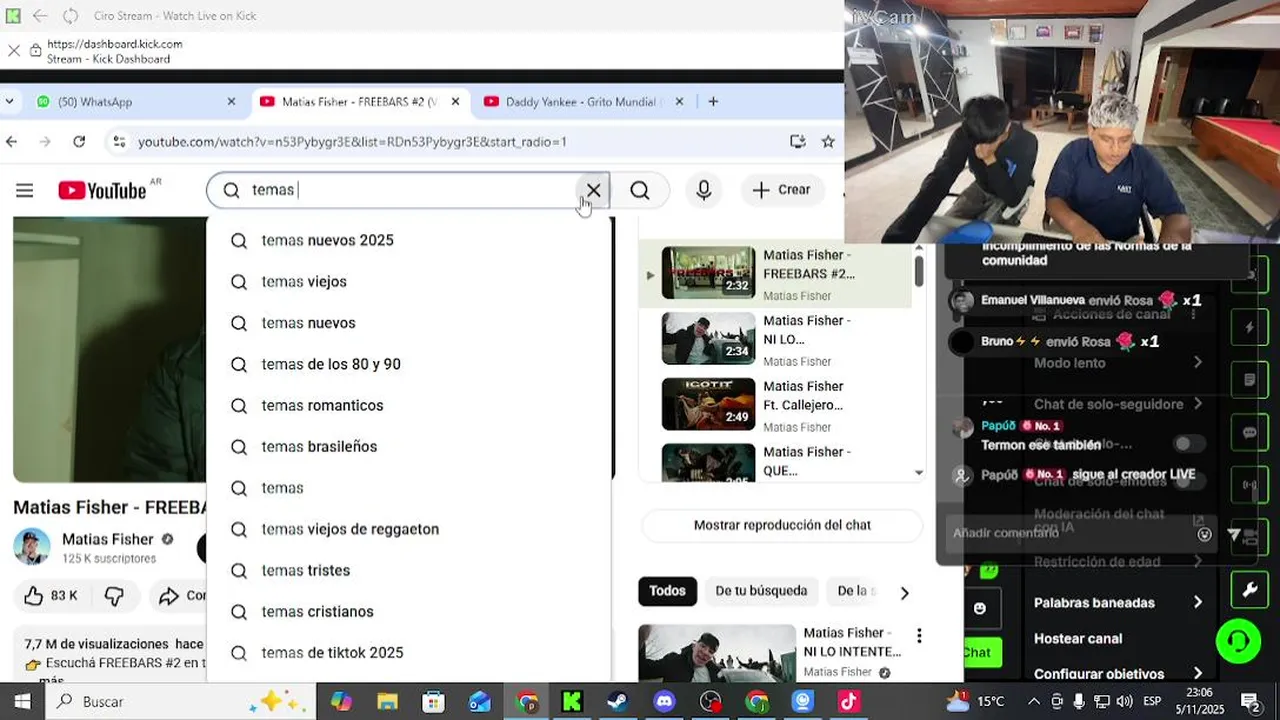Go back in the YouTube browser window

[11, 142]
